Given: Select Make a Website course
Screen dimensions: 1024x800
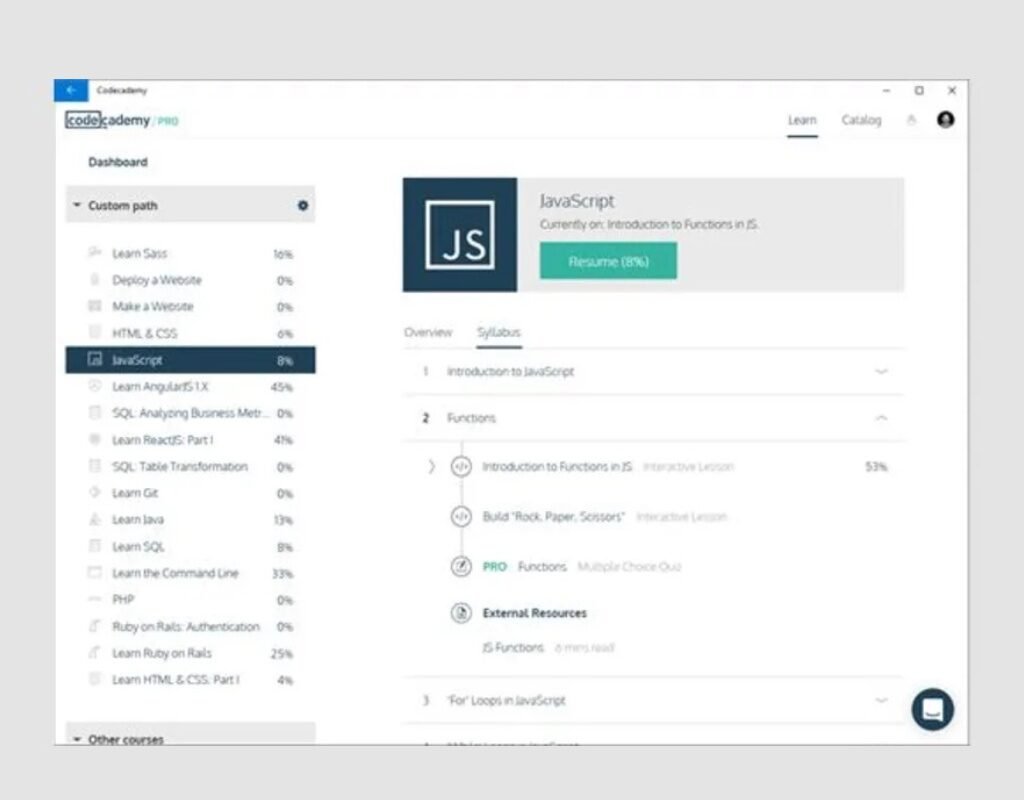Looking at the screenshot, I should pyautogui.click(x=190, y=306).
